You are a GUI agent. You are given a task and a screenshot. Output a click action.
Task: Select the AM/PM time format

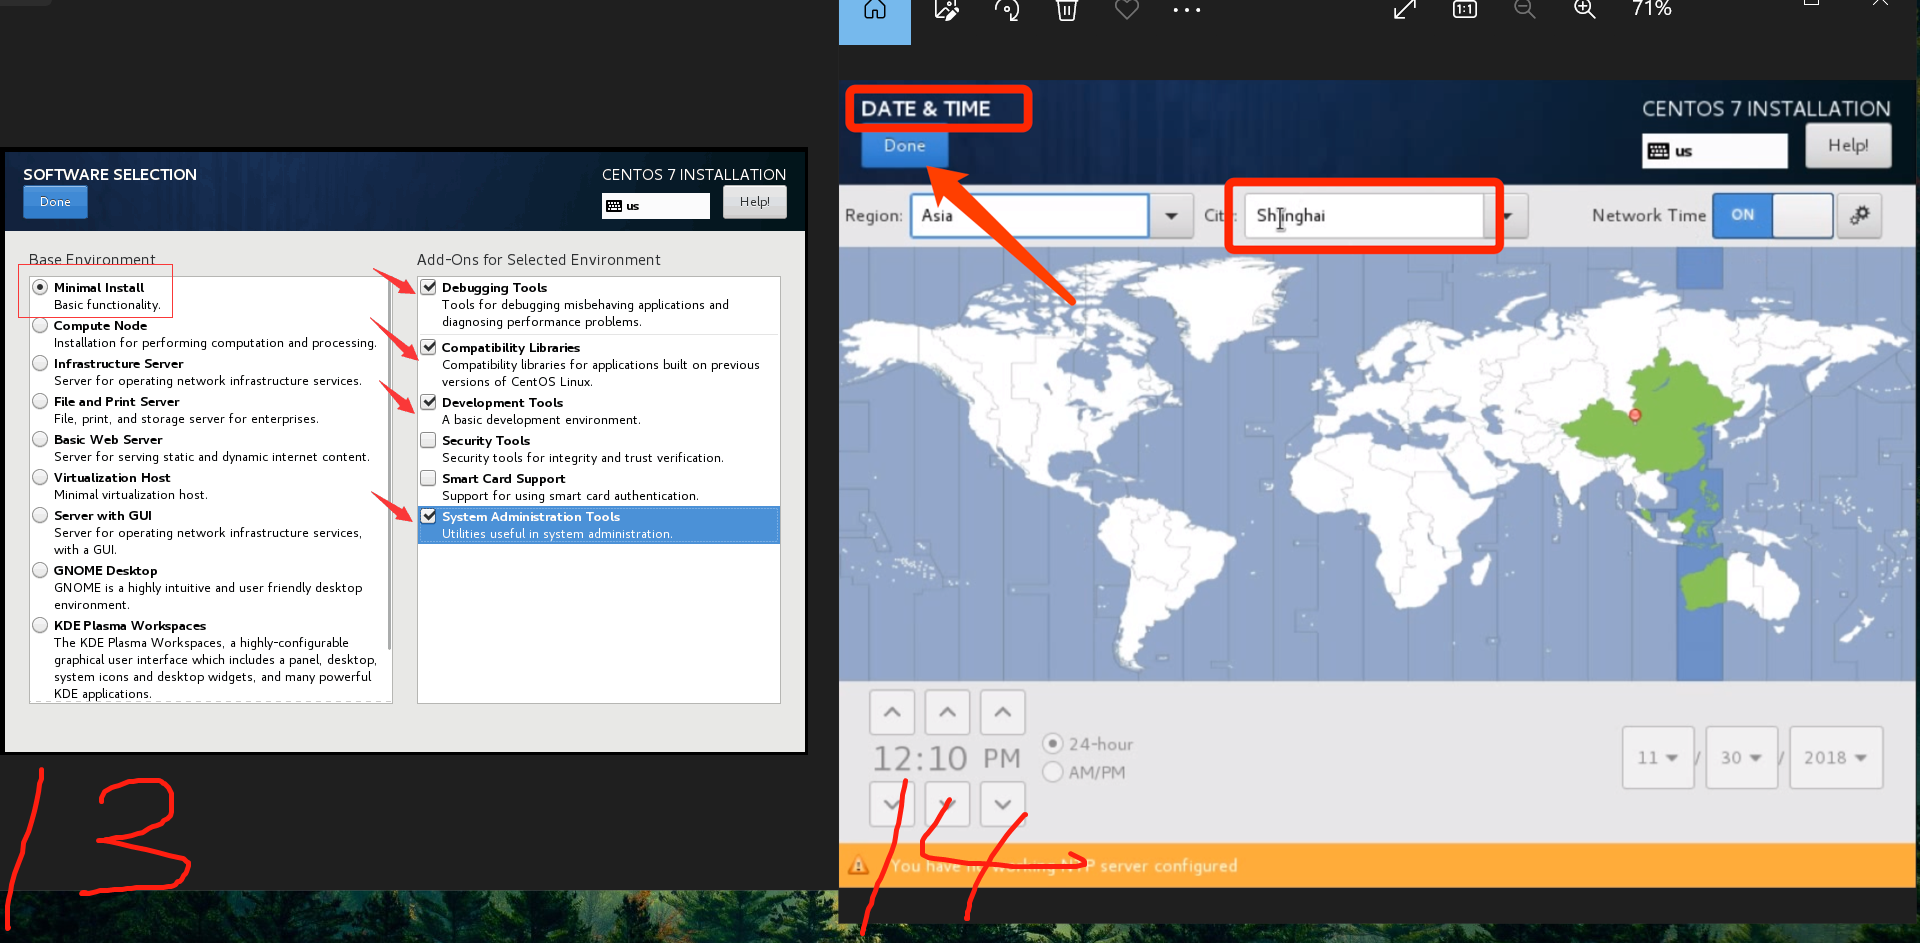click(x=1052, y=772)
